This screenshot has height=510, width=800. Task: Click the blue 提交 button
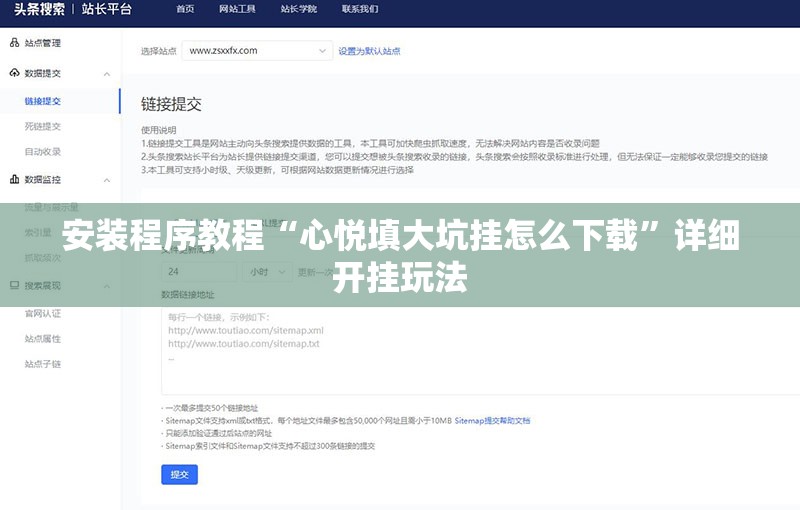(180, 474)
